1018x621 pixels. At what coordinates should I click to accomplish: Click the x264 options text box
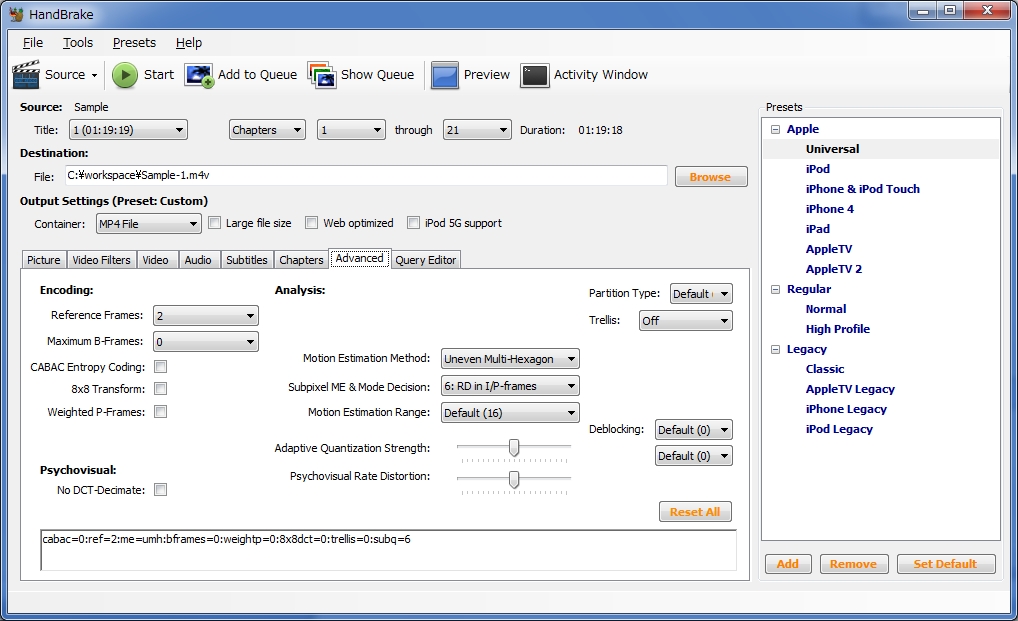(388, 550)
